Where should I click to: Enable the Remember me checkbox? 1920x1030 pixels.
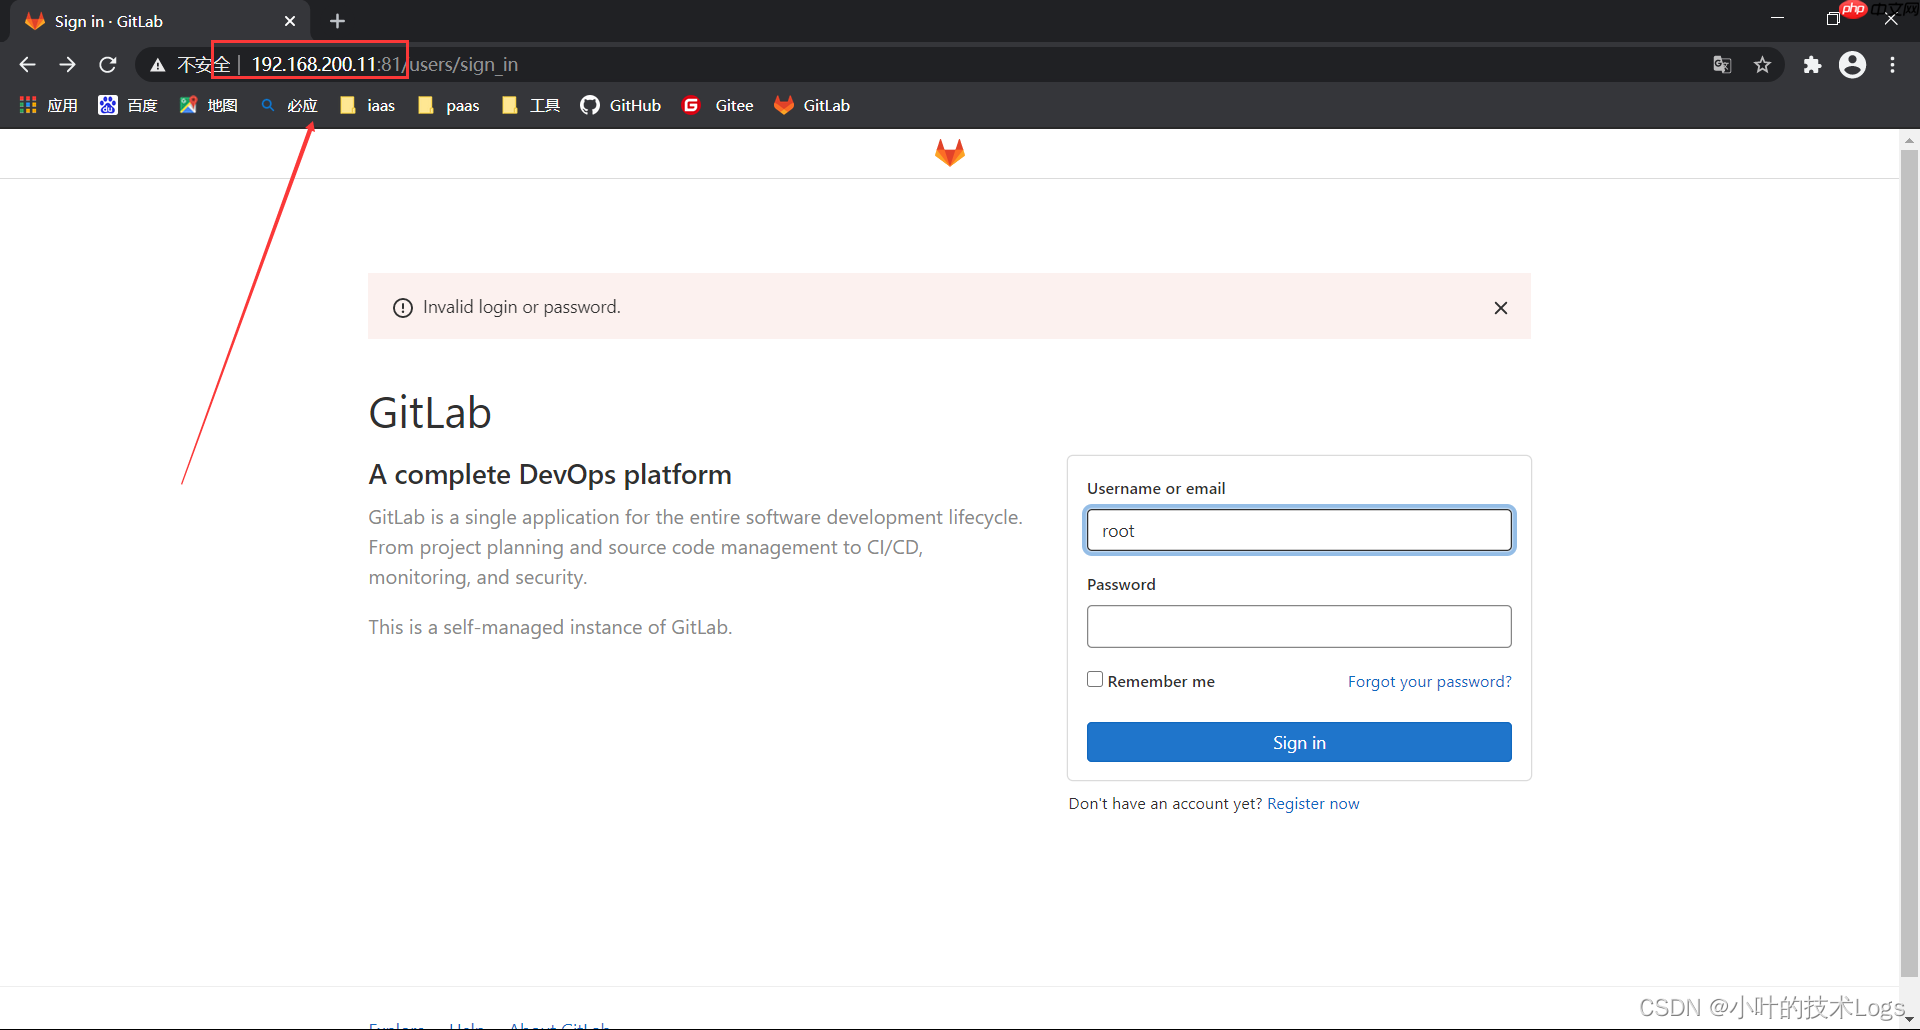pos(1095,679)
